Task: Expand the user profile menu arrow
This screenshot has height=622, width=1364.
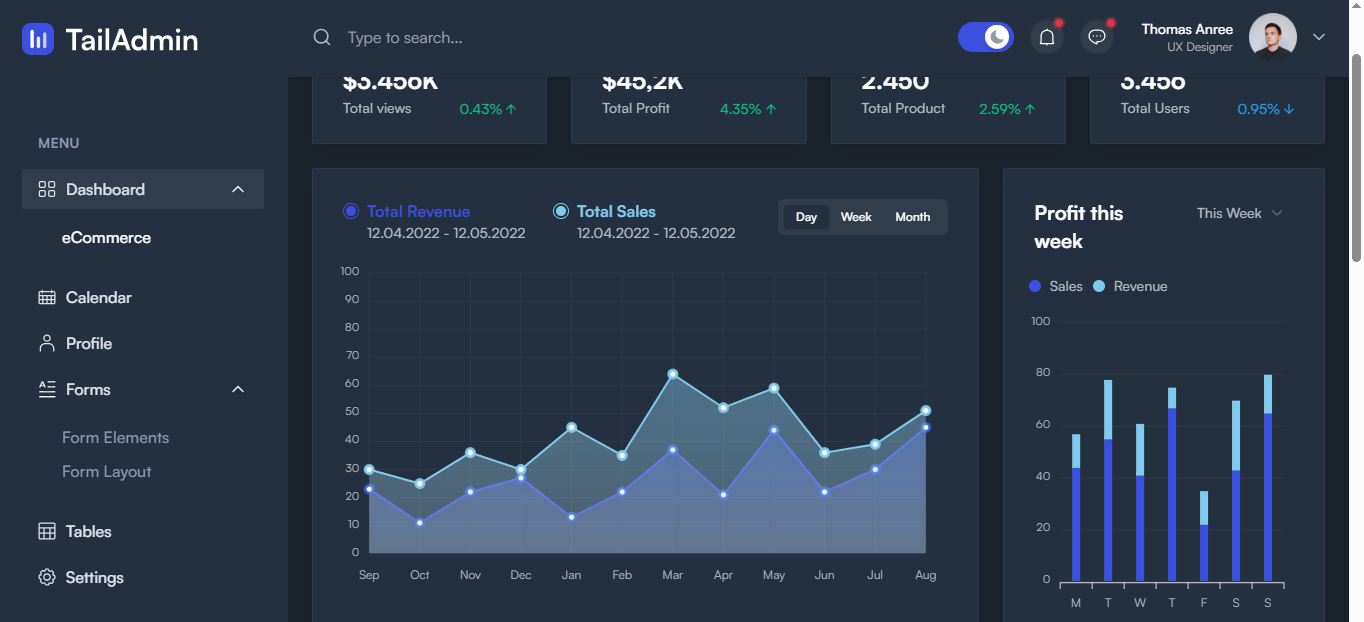Action: [1319, 36]
